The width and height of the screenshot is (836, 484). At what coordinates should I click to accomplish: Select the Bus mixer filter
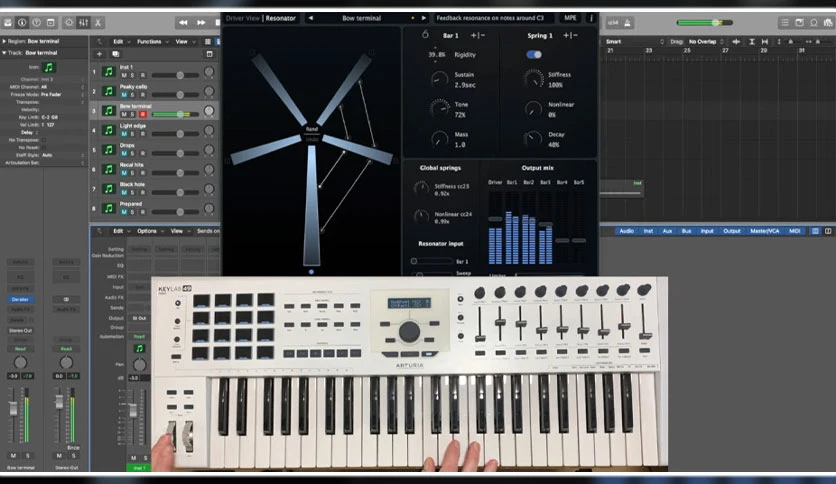[686, 231]
